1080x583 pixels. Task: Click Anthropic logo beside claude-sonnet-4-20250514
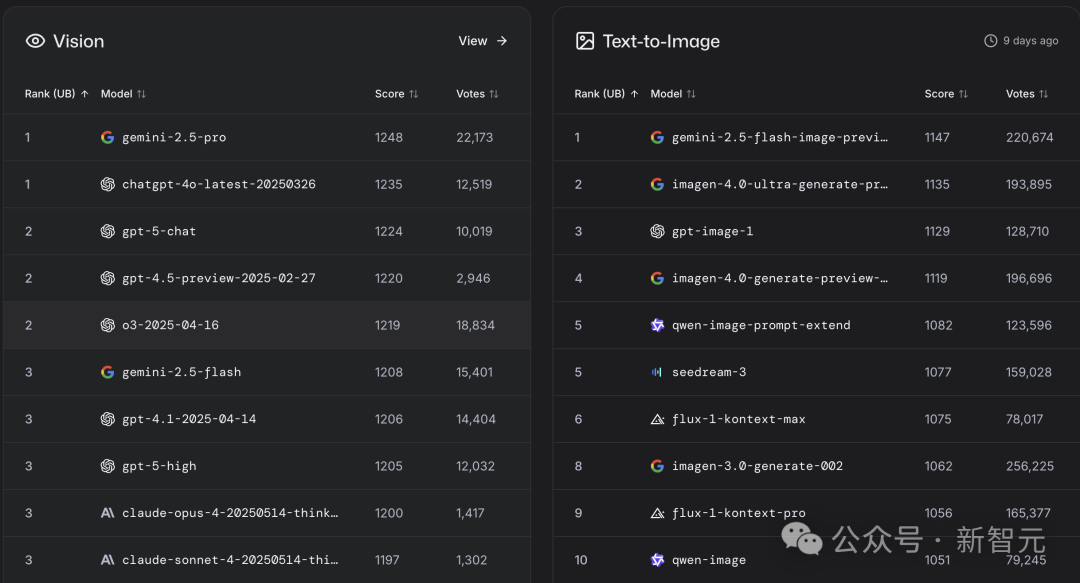pos(107,560)
